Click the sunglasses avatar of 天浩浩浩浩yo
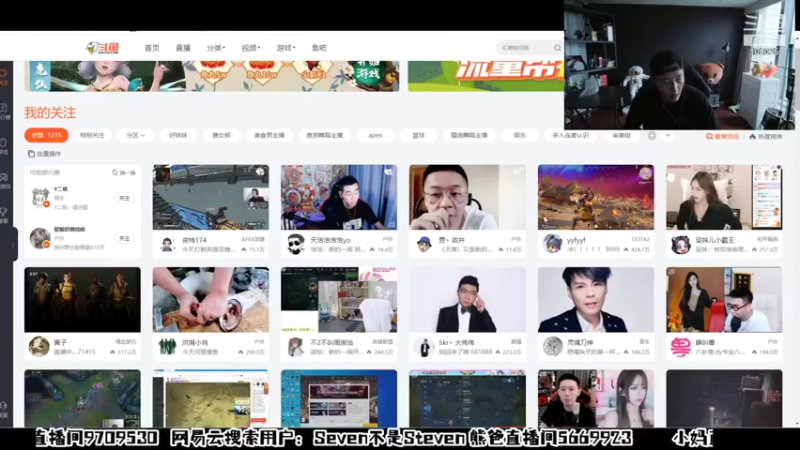Image resolution: width=800 pixels, height=450 pixels. (296, 244)
